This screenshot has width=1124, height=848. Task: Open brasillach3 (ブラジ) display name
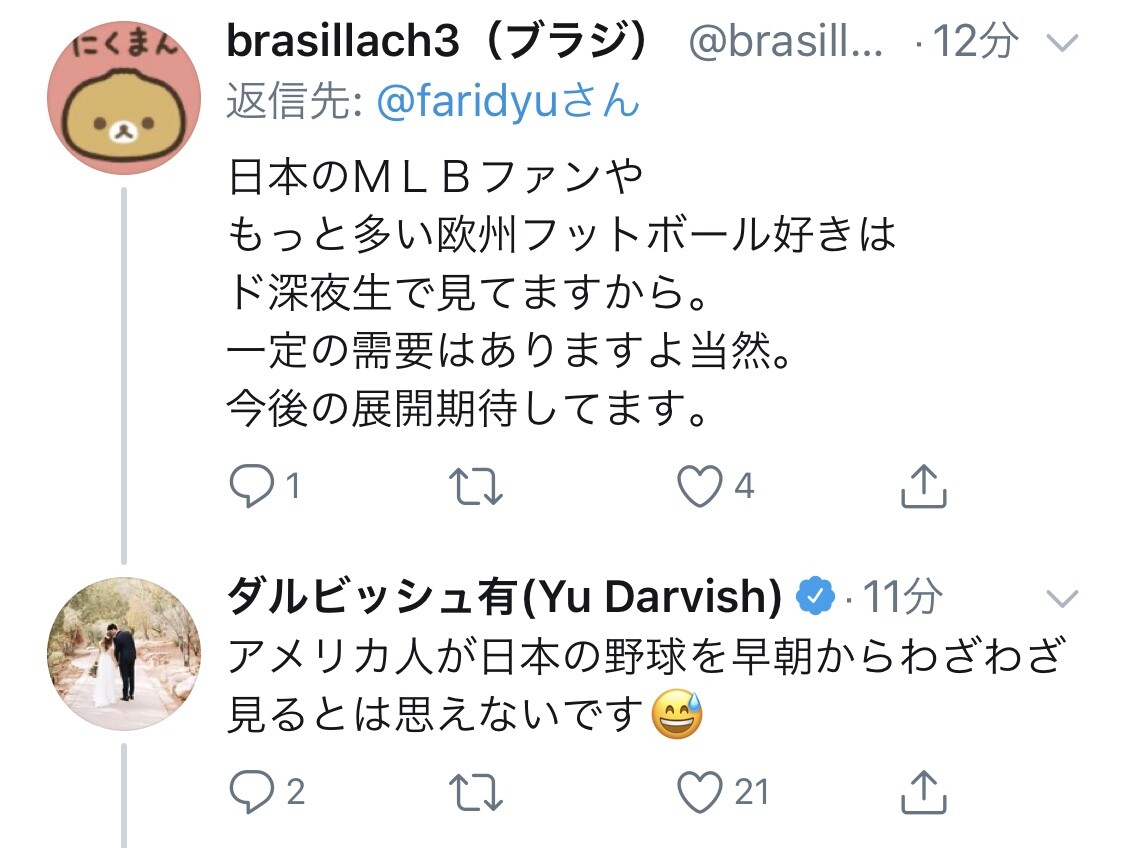coord(438,41)
